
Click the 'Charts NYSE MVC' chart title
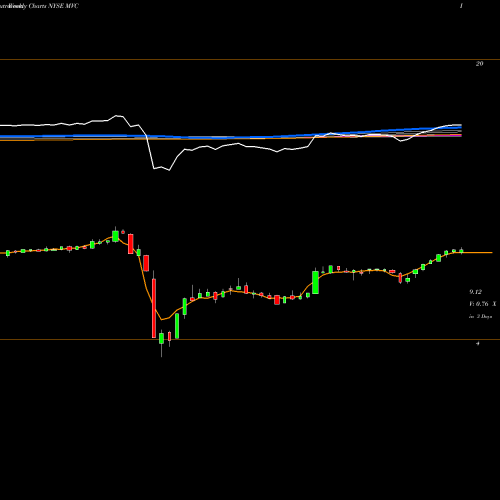point(54,6)
